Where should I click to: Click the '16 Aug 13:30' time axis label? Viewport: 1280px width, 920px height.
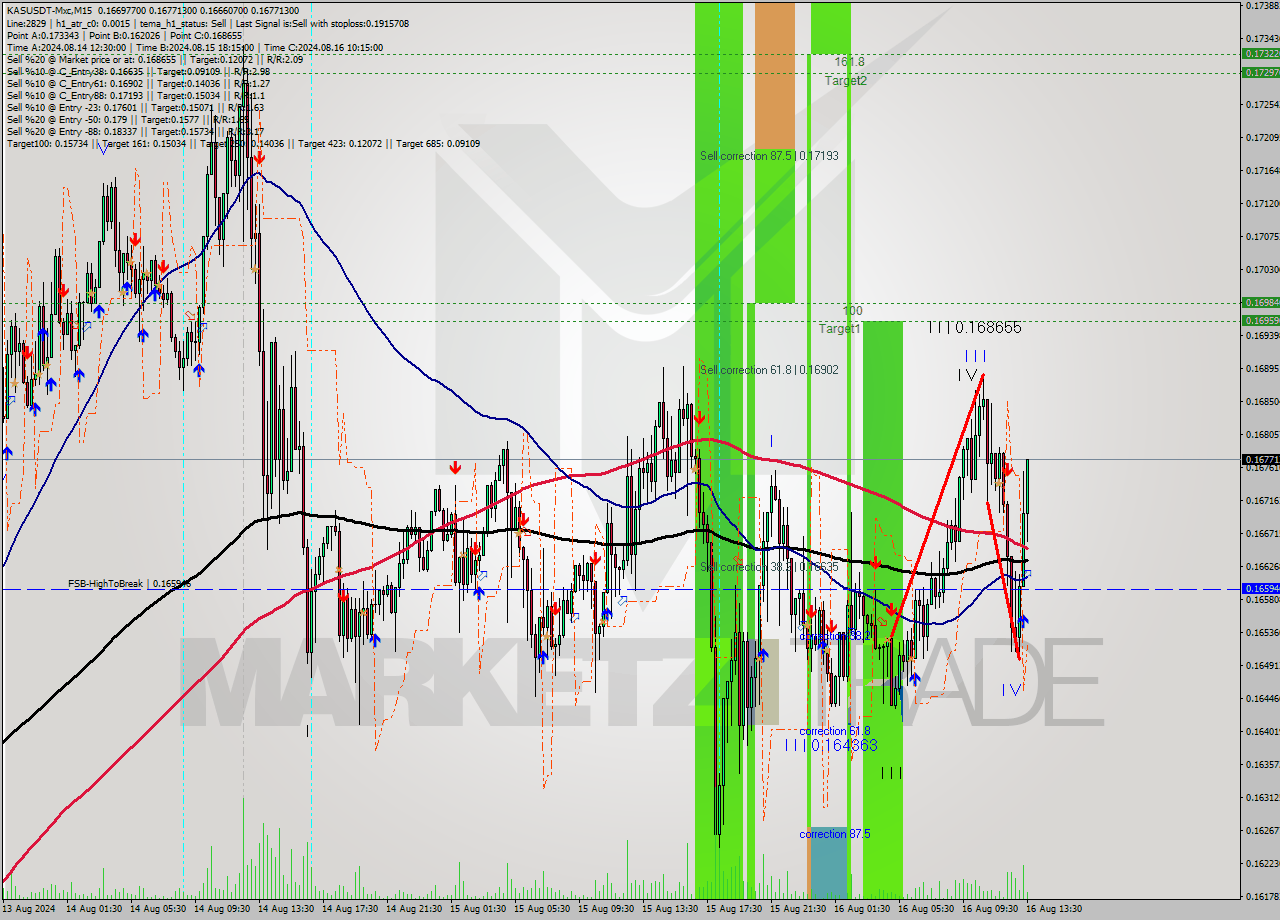click(1054, 909)
